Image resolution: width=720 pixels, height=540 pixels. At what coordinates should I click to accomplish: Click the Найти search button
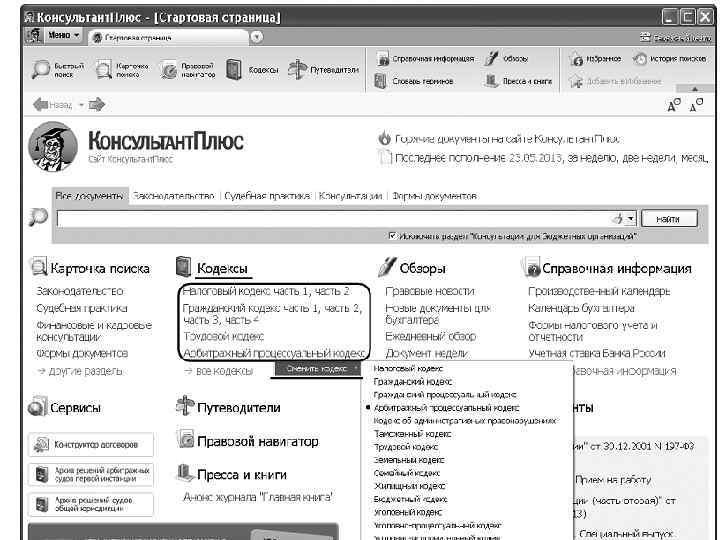pyautogui.click(x=669, y=219)
